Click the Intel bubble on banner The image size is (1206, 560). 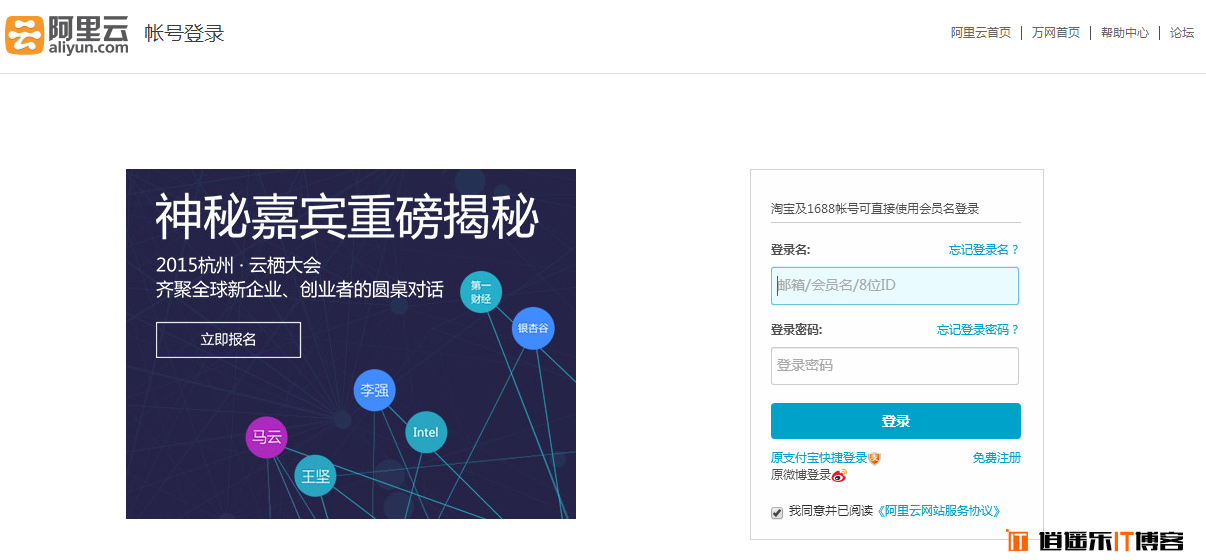coord(426,432)
